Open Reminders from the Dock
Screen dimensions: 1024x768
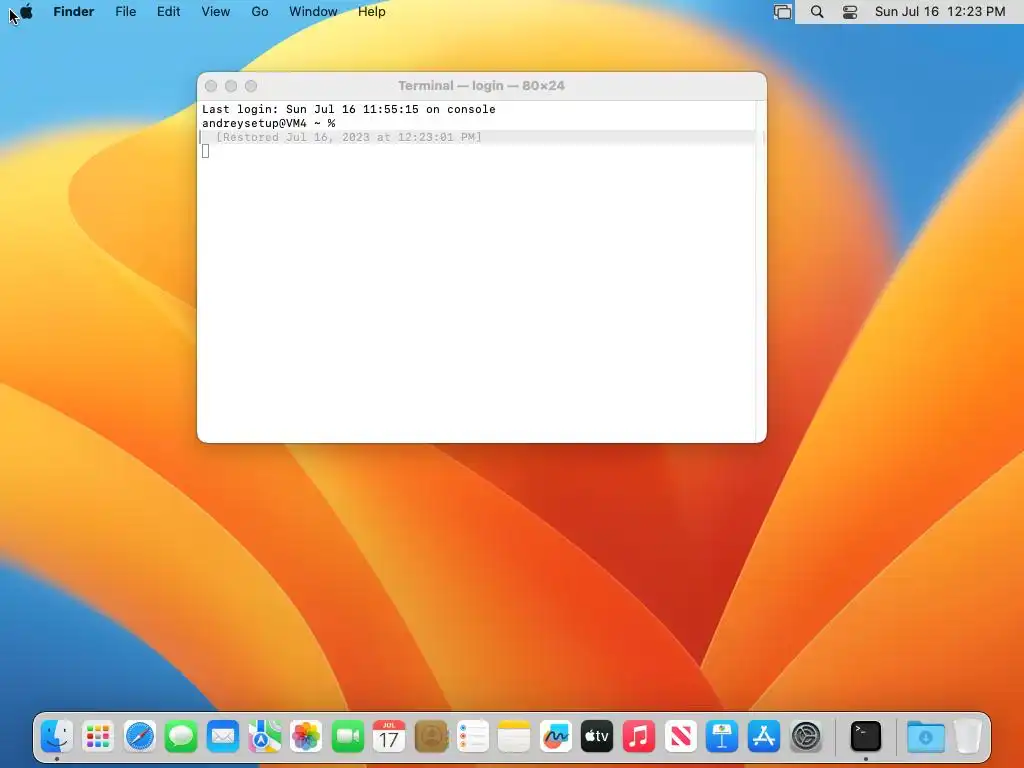coord(473,737)
